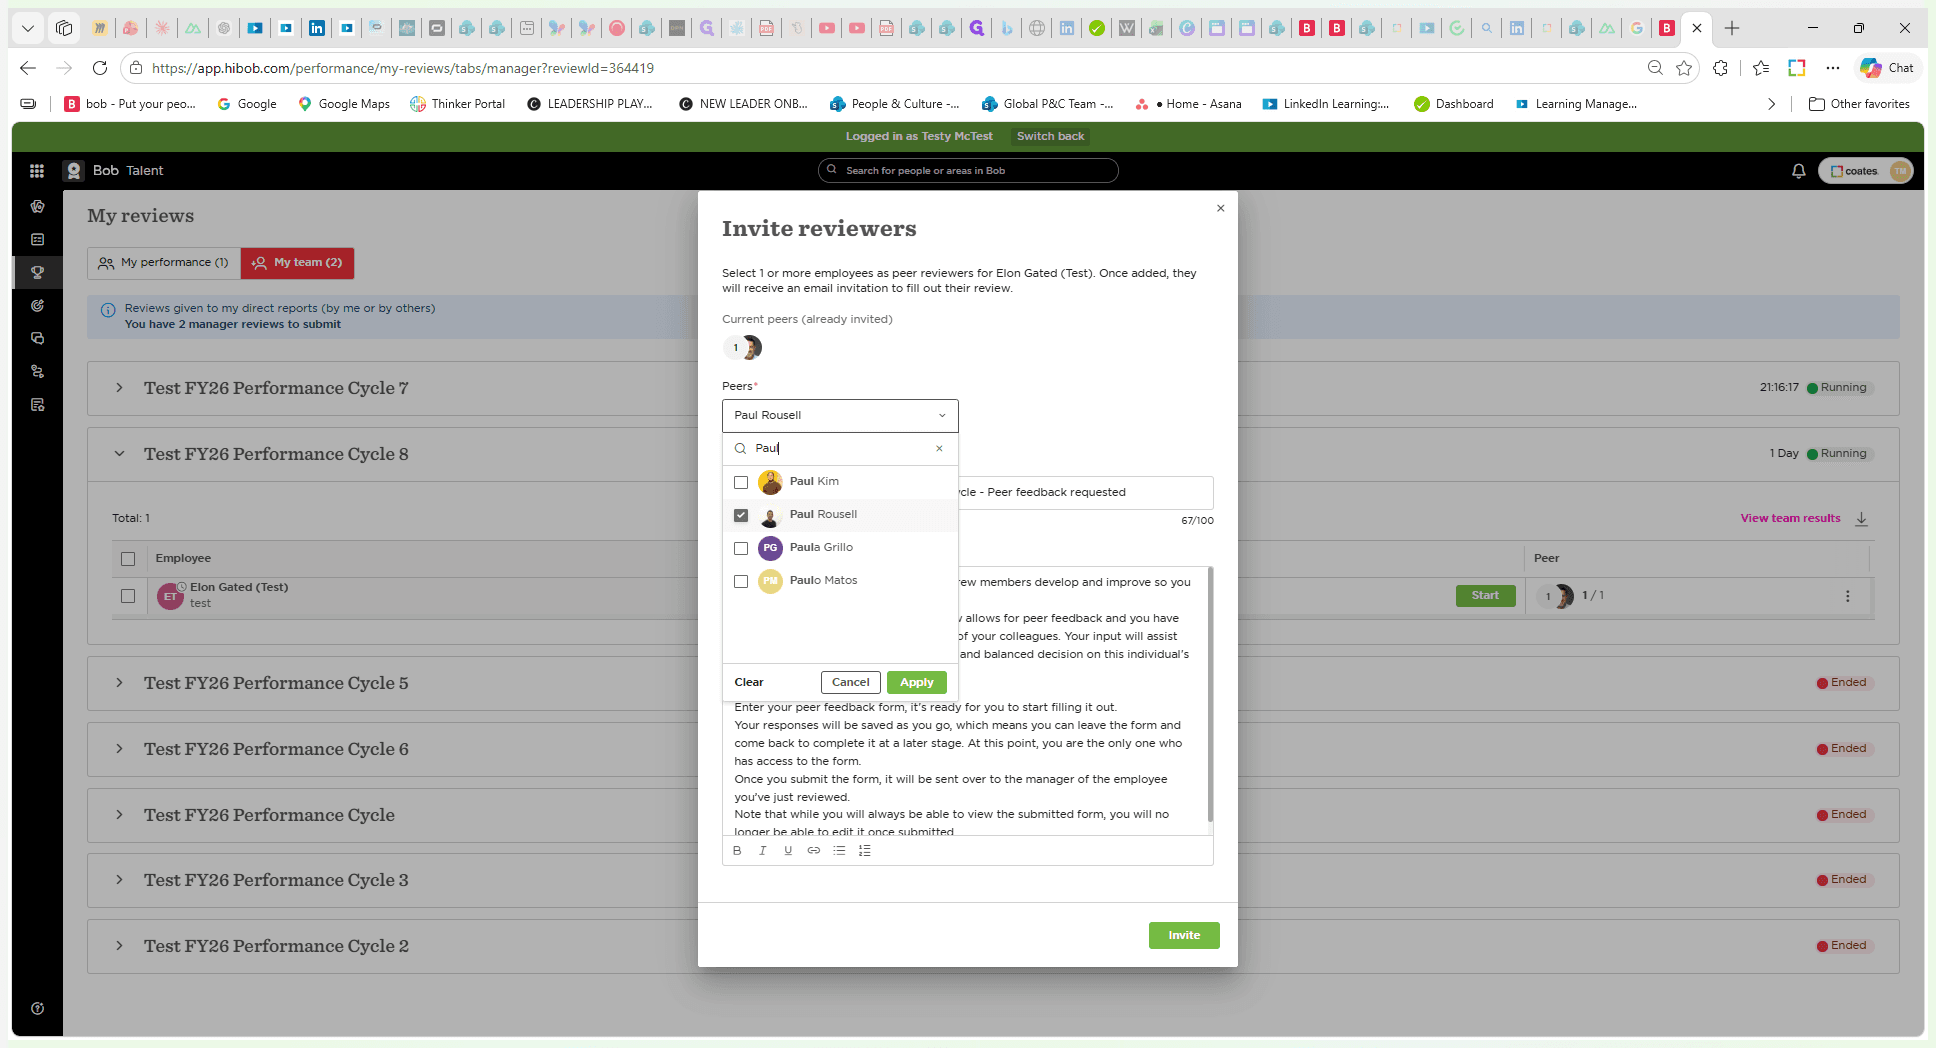The width and height of the screenshot is (1936, 1048).
Task: Expand Test FY26 Performance Cycle 5
Action: (x=119, y=683)
